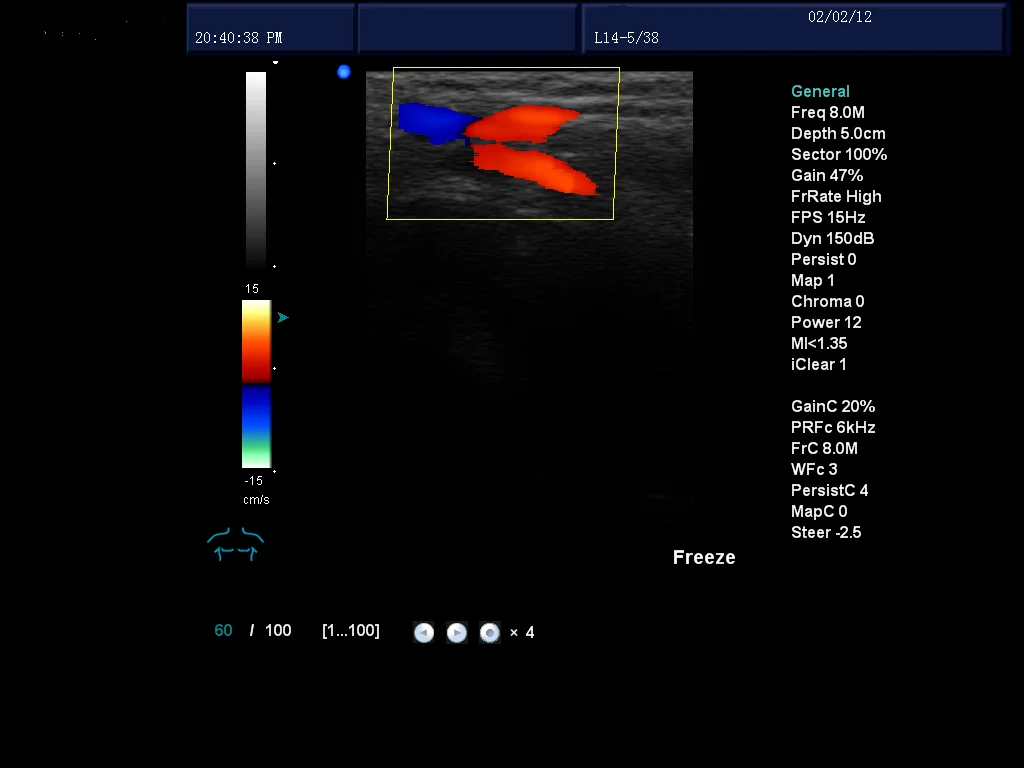
Task: Click the upper red flow region
Action: (x=522, y=123)
